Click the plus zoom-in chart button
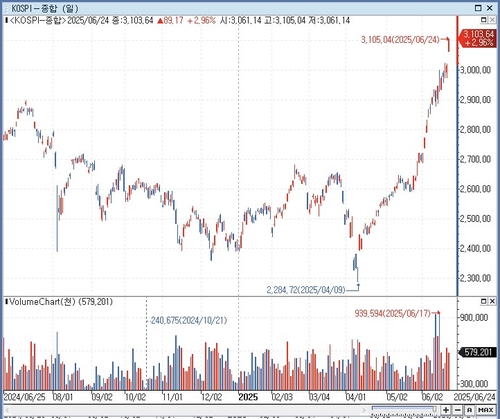The width and height of the screenshot is (500, 419). 446,410
